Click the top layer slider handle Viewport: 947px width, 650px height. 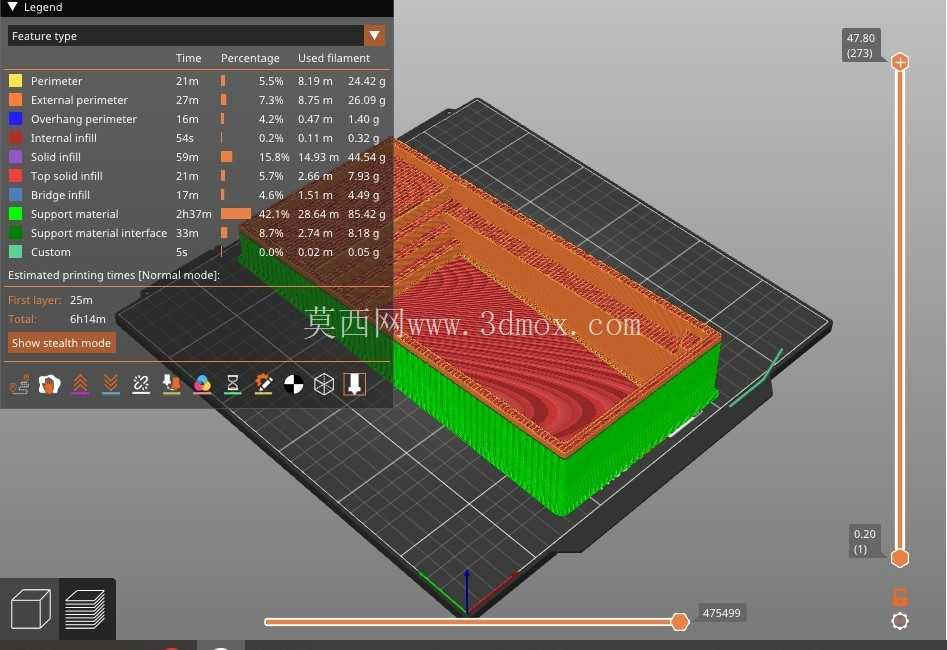pos(900,62)
